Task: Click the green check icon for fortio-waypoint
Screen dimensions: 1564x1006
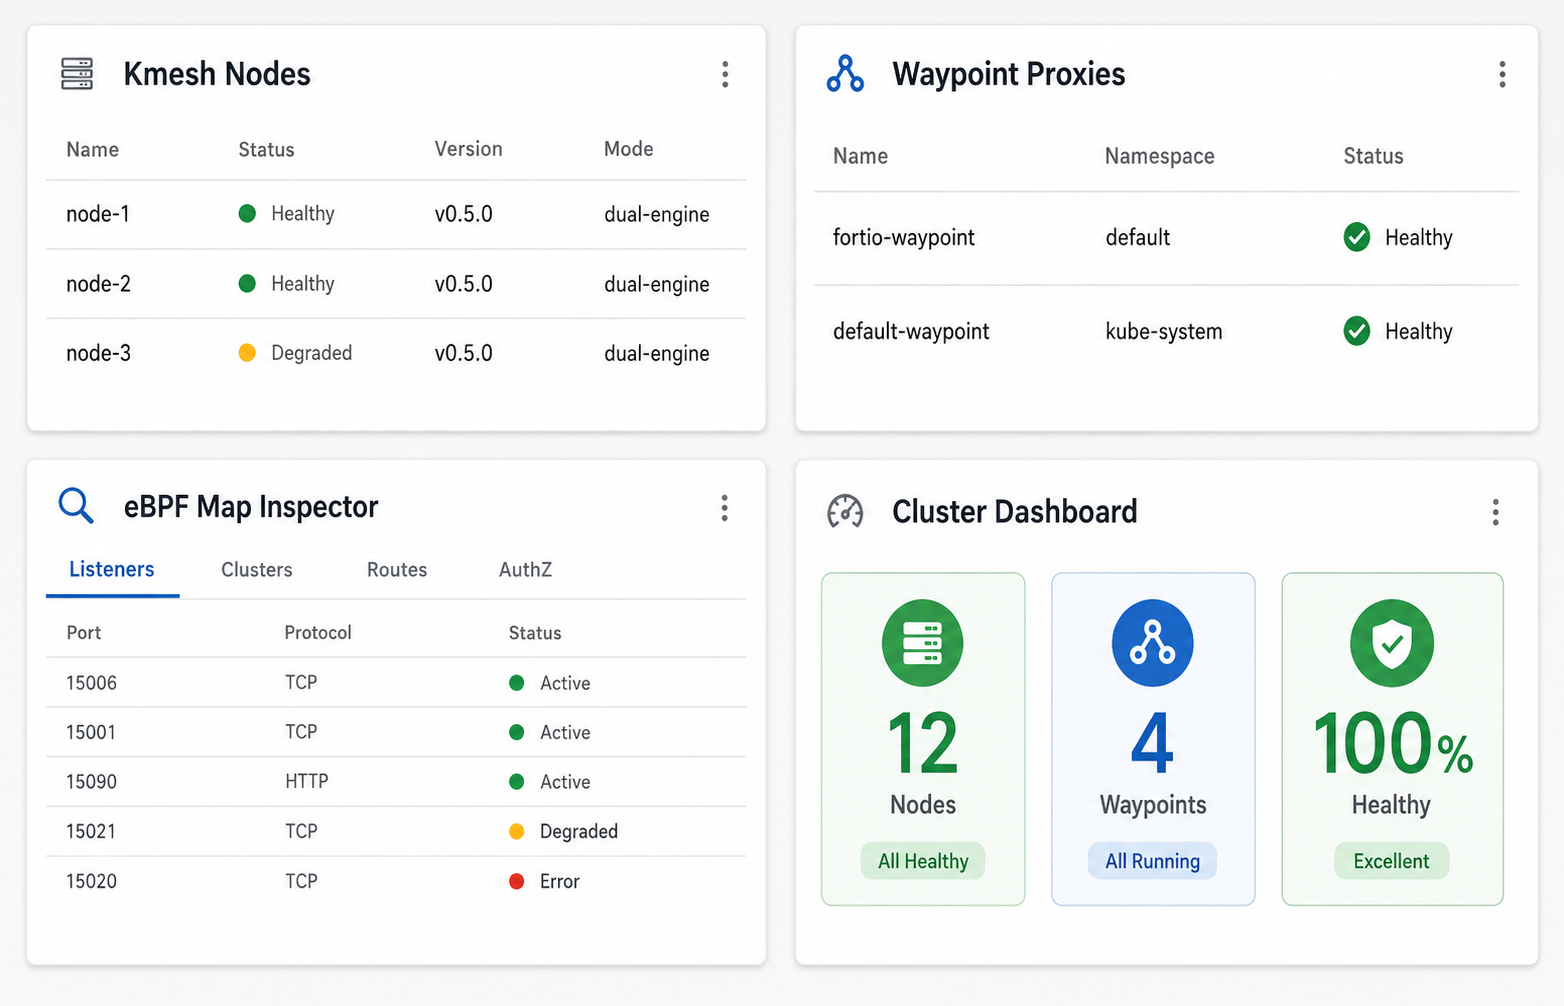Action: 1357,237
